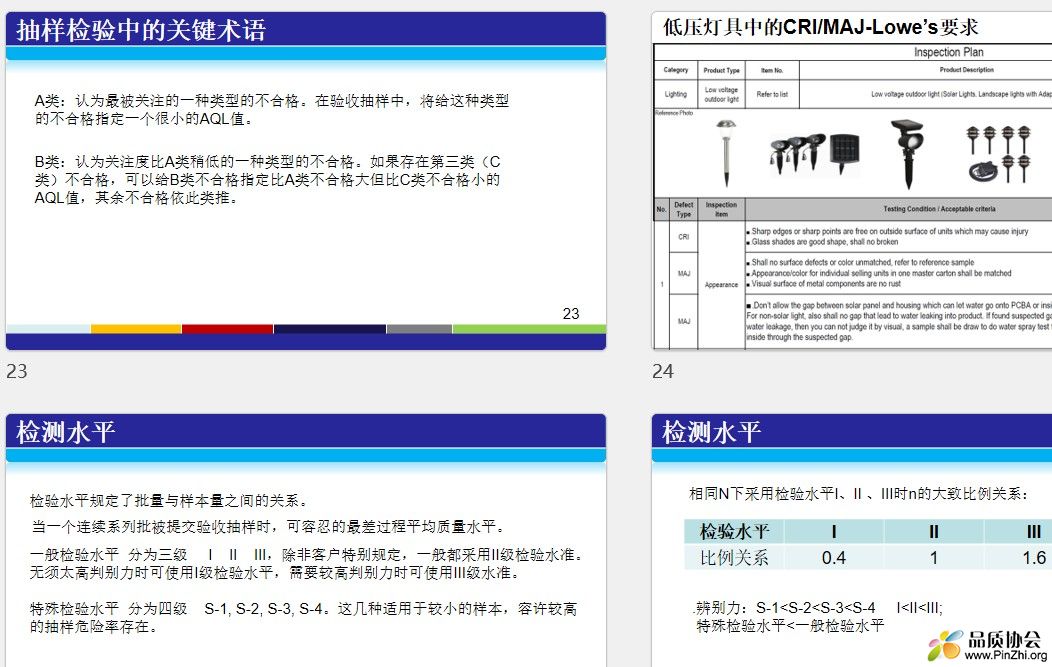Click the title 低压灯具中的CRI/MAJ-Lowe's要求

821,27
